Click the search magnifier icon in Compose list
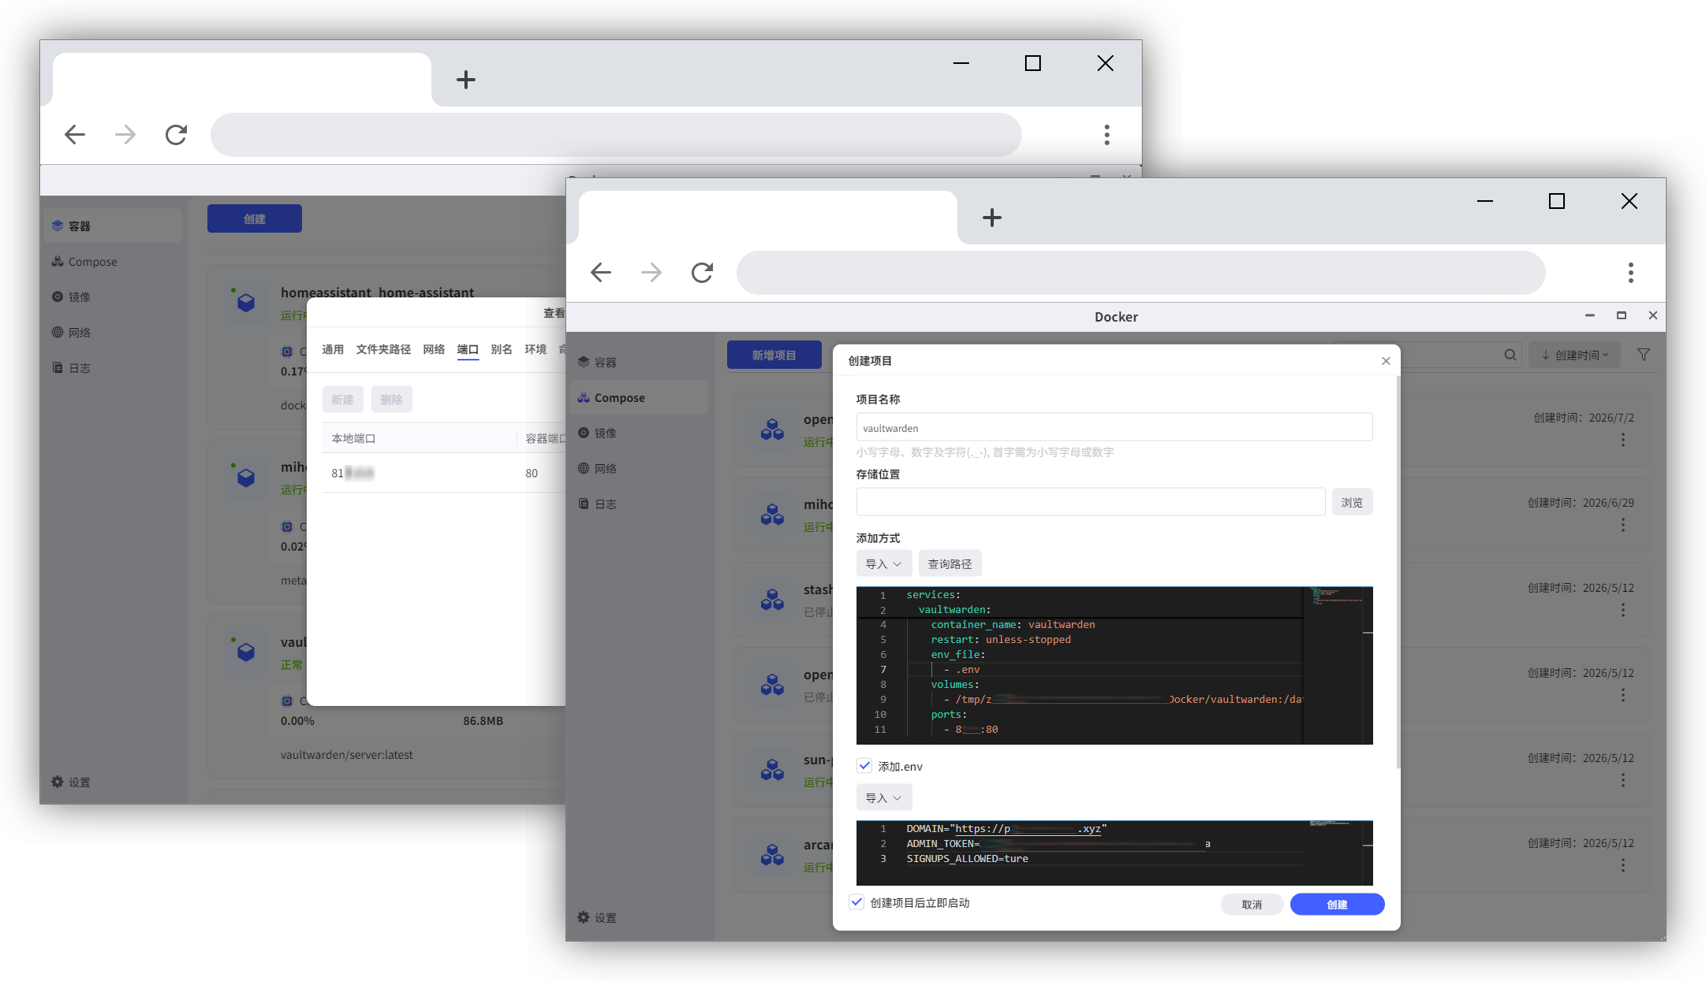This screenshot has height=981, width=1706. [x=1510, y=355]
